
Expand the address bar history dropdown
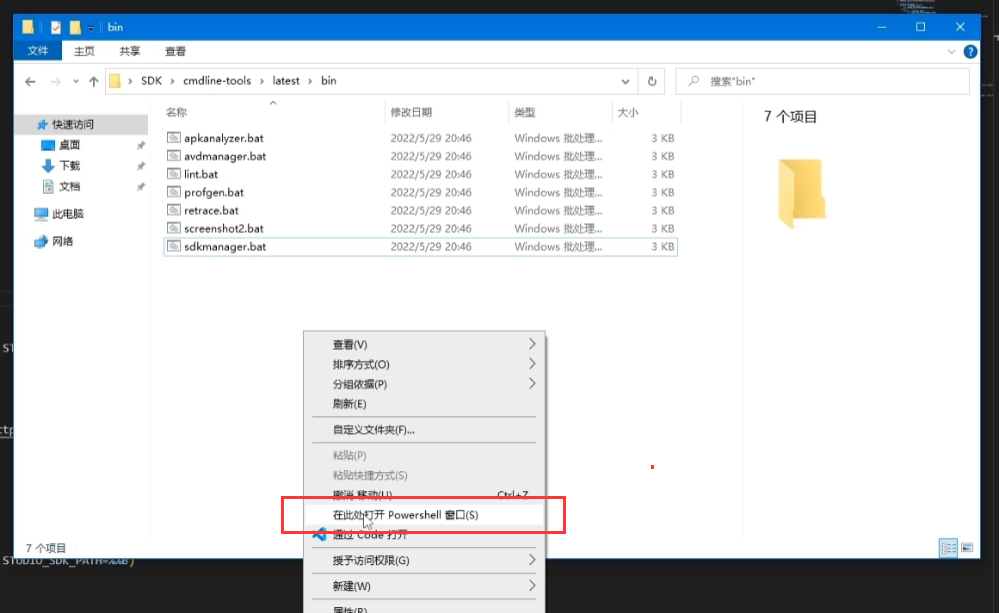tap(625, 82)
